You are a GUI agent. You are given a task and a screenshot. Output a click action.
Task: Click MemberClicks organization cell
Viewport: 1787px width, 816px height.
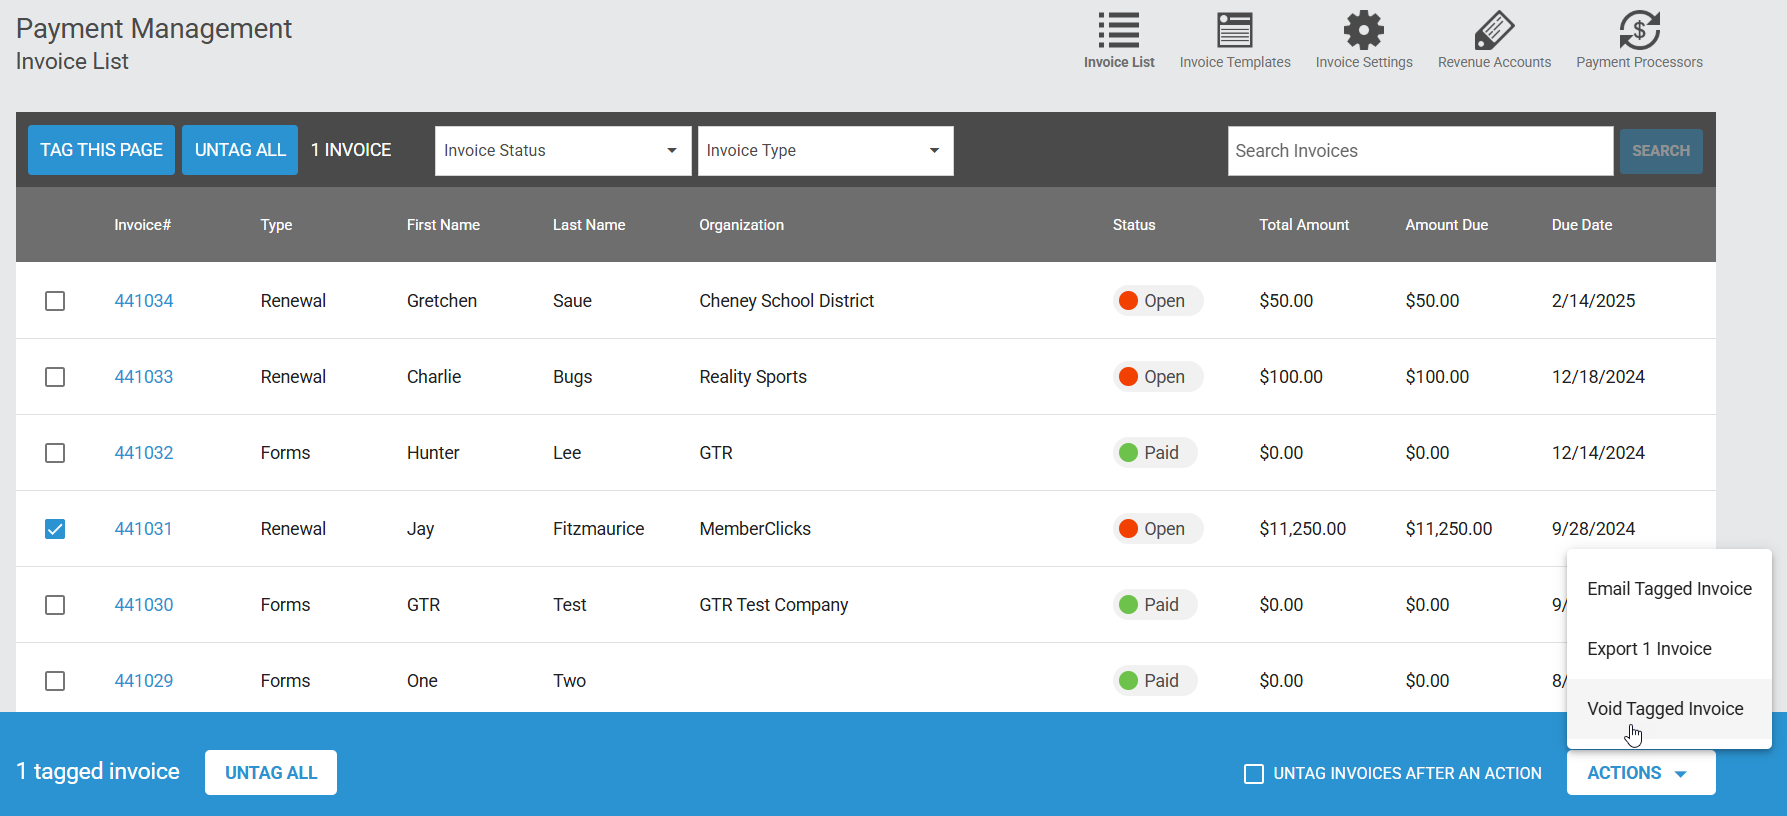tap(755, 529)
